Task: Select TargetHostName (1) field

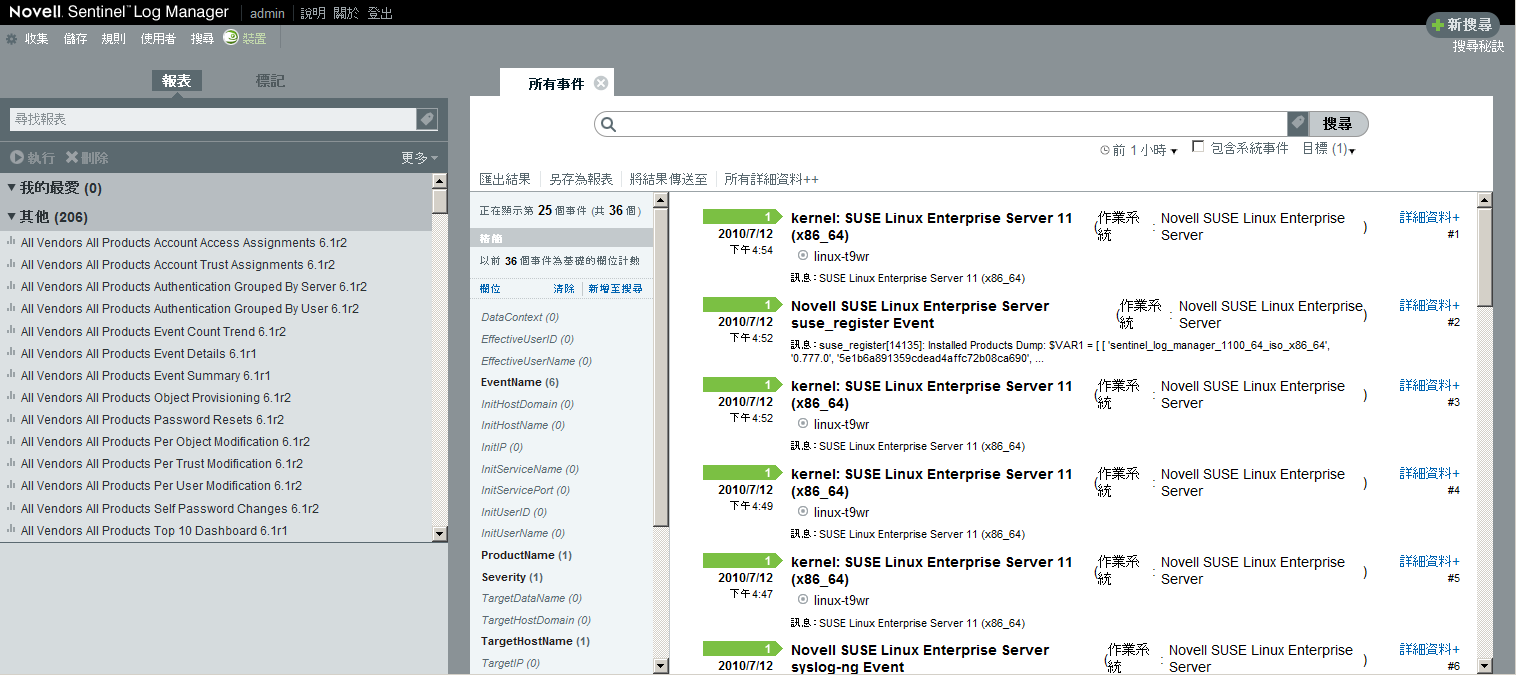Action: [536, 641]
